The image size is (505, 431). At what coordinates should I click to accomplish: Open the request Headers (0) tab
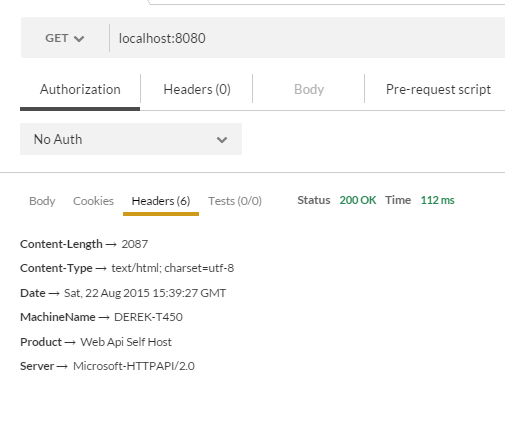197,89
